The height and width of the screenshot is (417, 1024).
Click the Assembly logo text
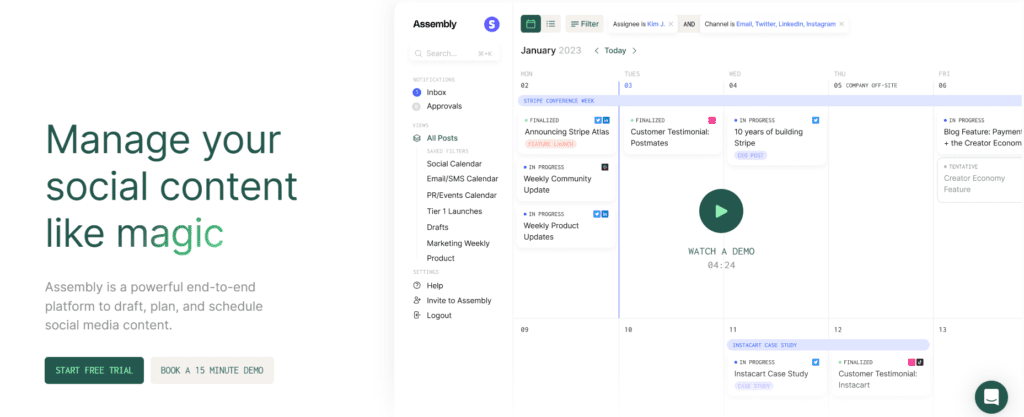click(x=435, y=24)
